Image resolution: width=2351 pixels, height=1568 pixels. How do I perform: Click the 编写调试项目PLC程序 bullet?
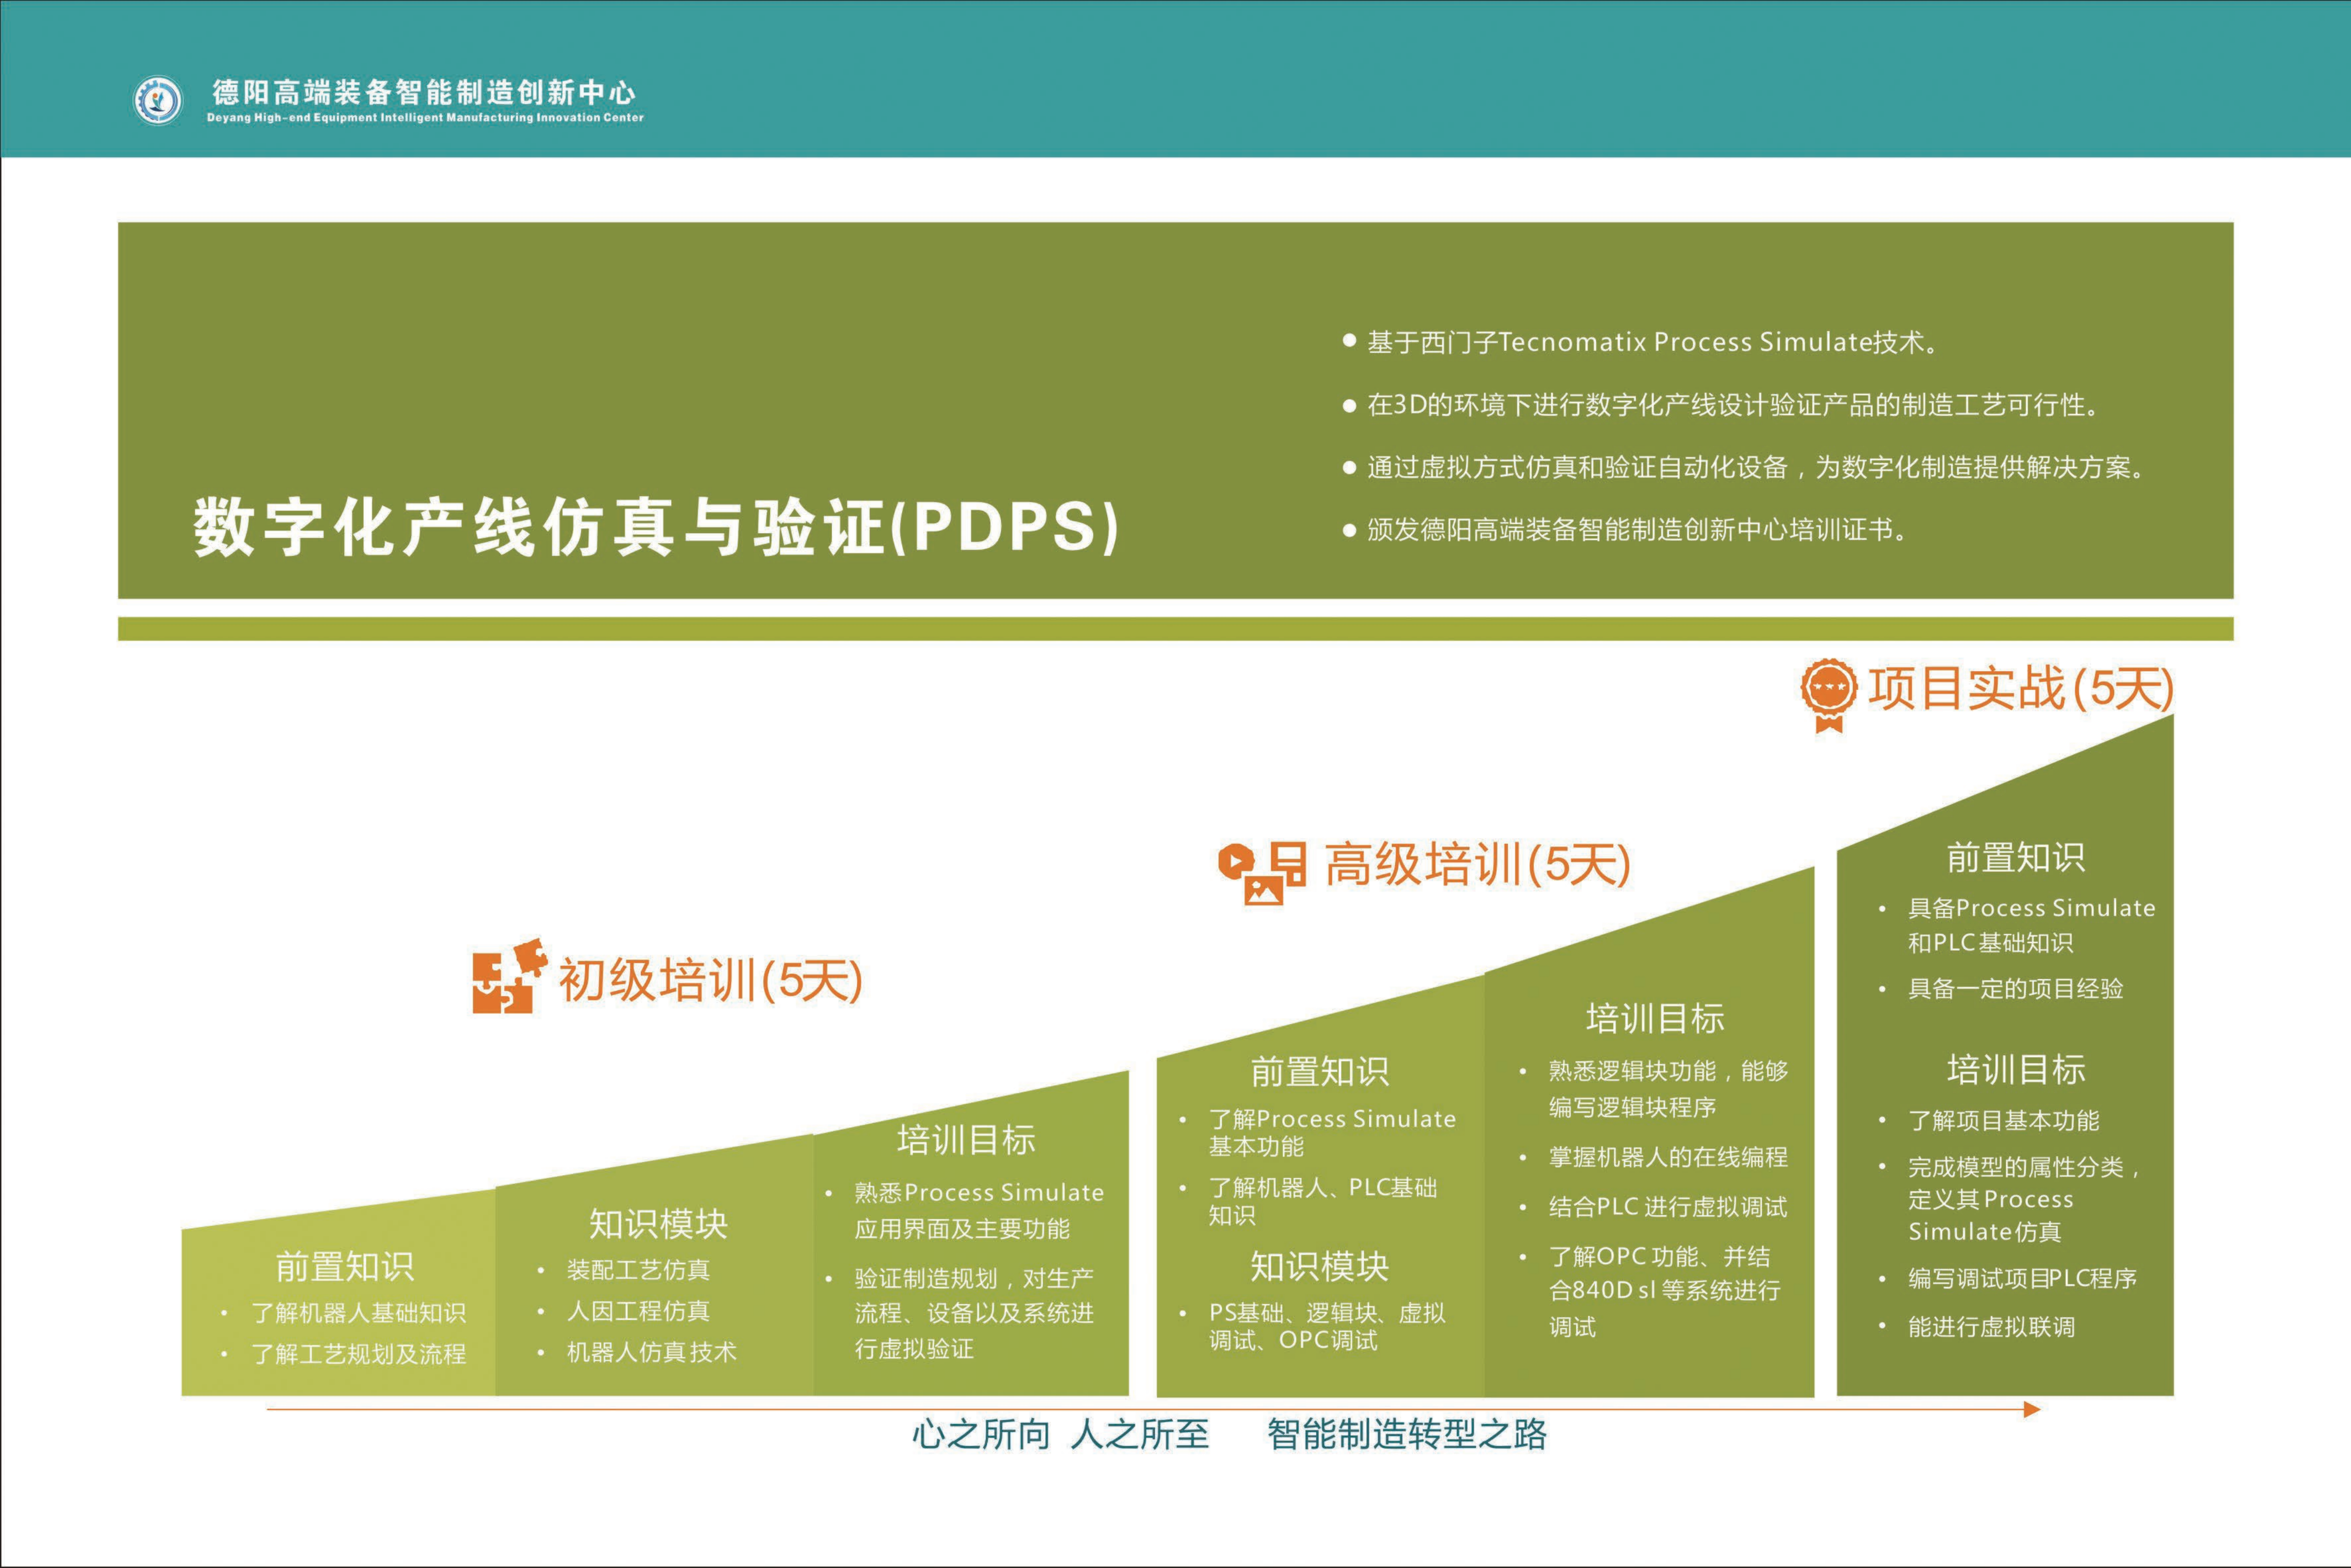(x=2022, y=1278)
